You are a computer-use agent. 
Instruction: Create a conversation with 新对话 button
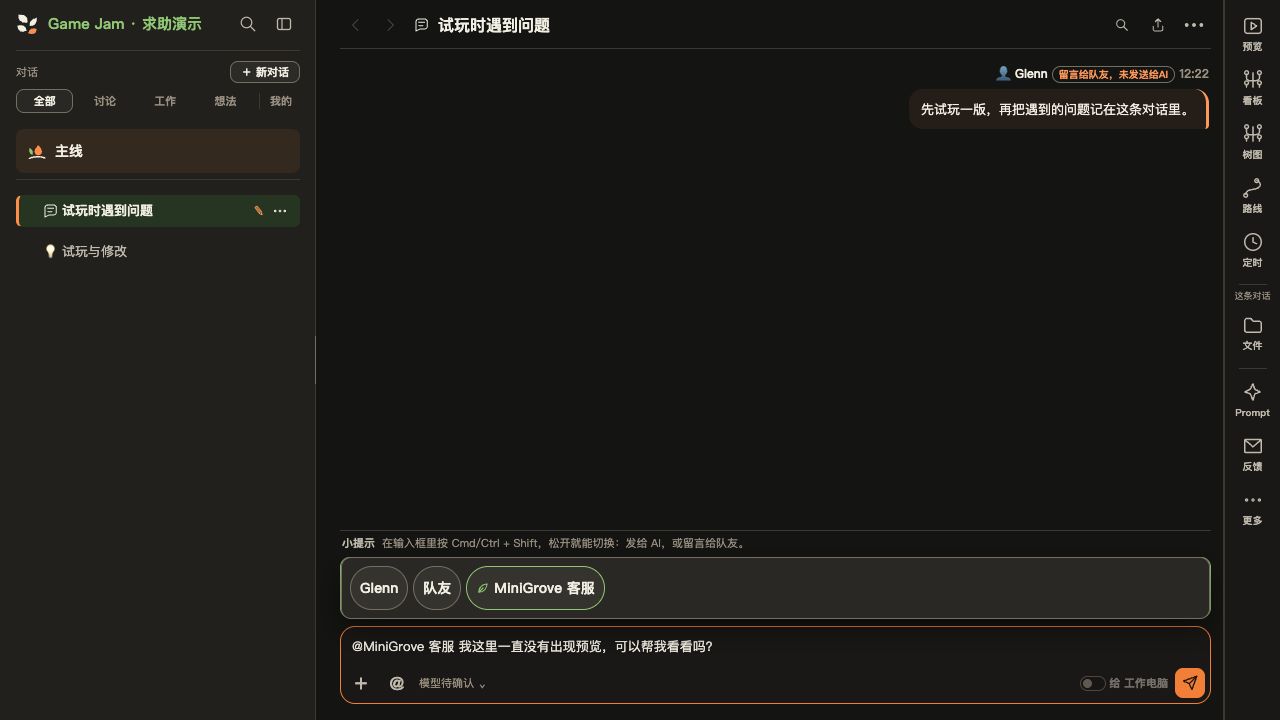click(x=265, y=72)
